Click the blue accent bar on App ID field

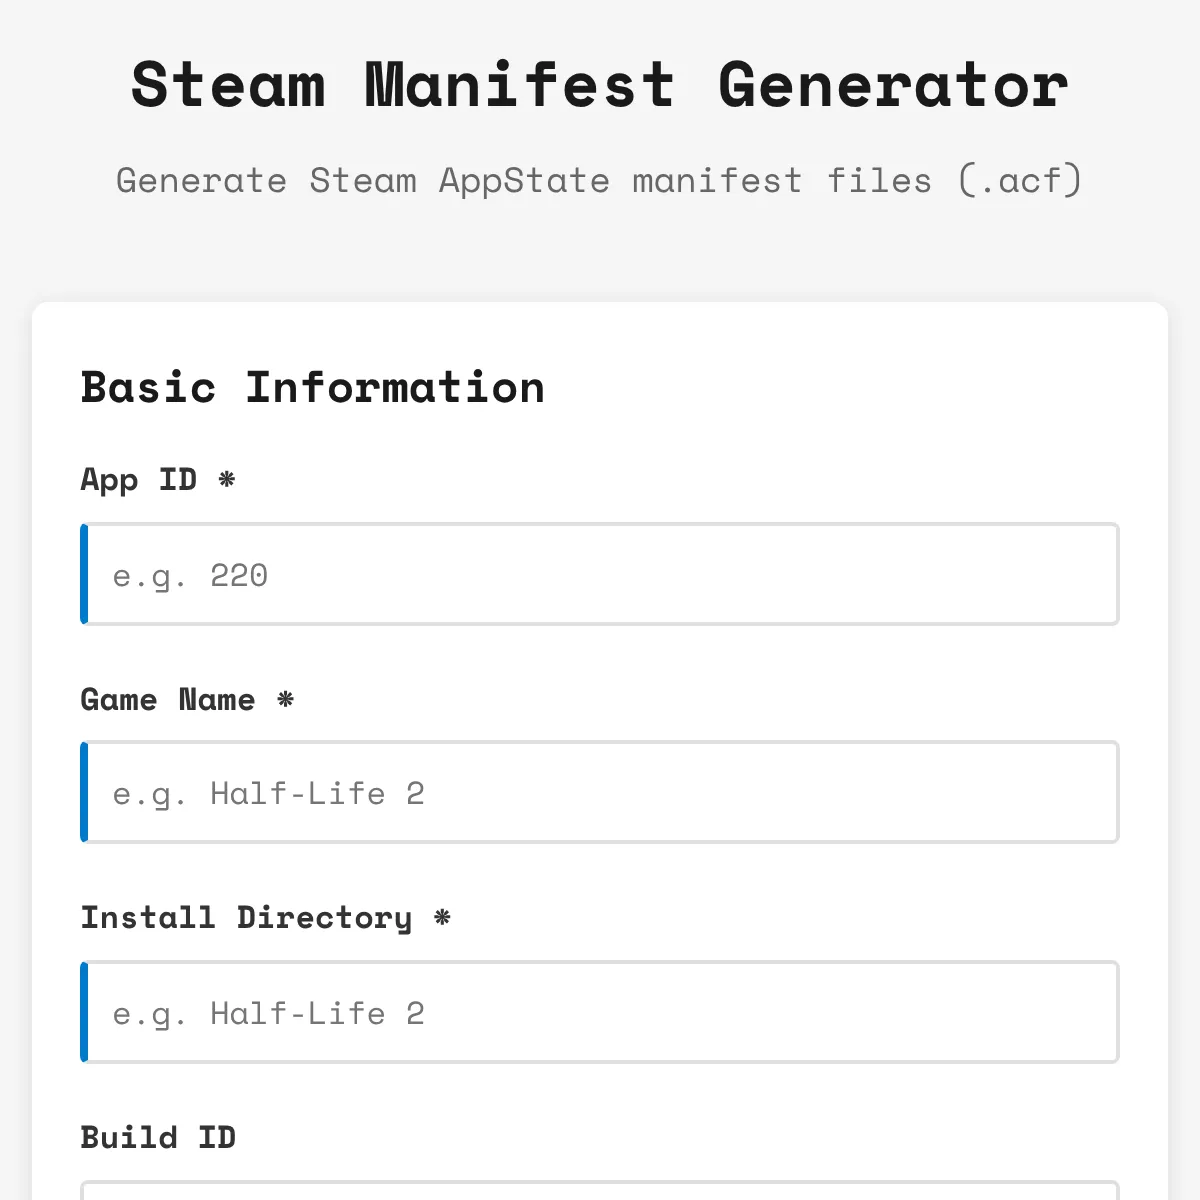(84, 575)
